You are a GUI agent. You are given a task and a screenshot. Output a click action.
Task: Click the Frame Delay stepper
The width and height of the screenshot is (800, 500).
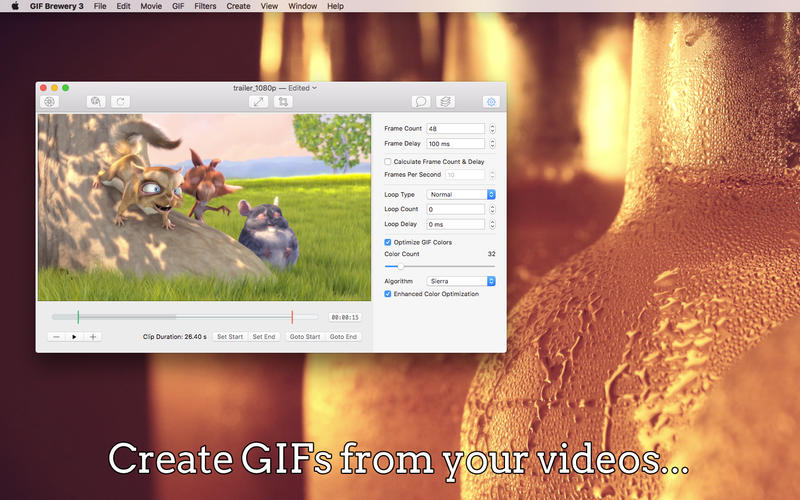click(492, 144)
